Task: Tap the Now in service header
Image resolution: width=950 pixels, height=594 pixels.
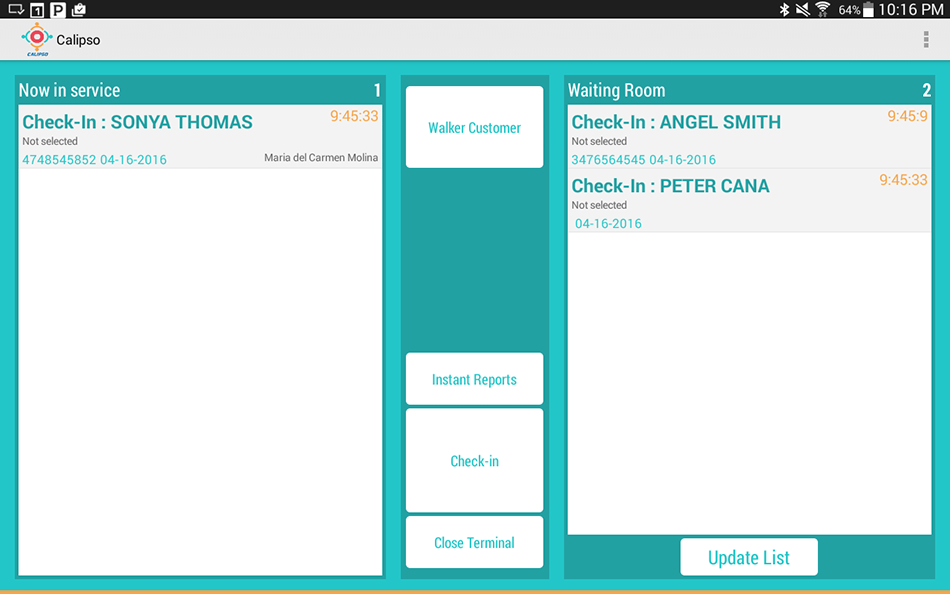Action: (70, 90)
